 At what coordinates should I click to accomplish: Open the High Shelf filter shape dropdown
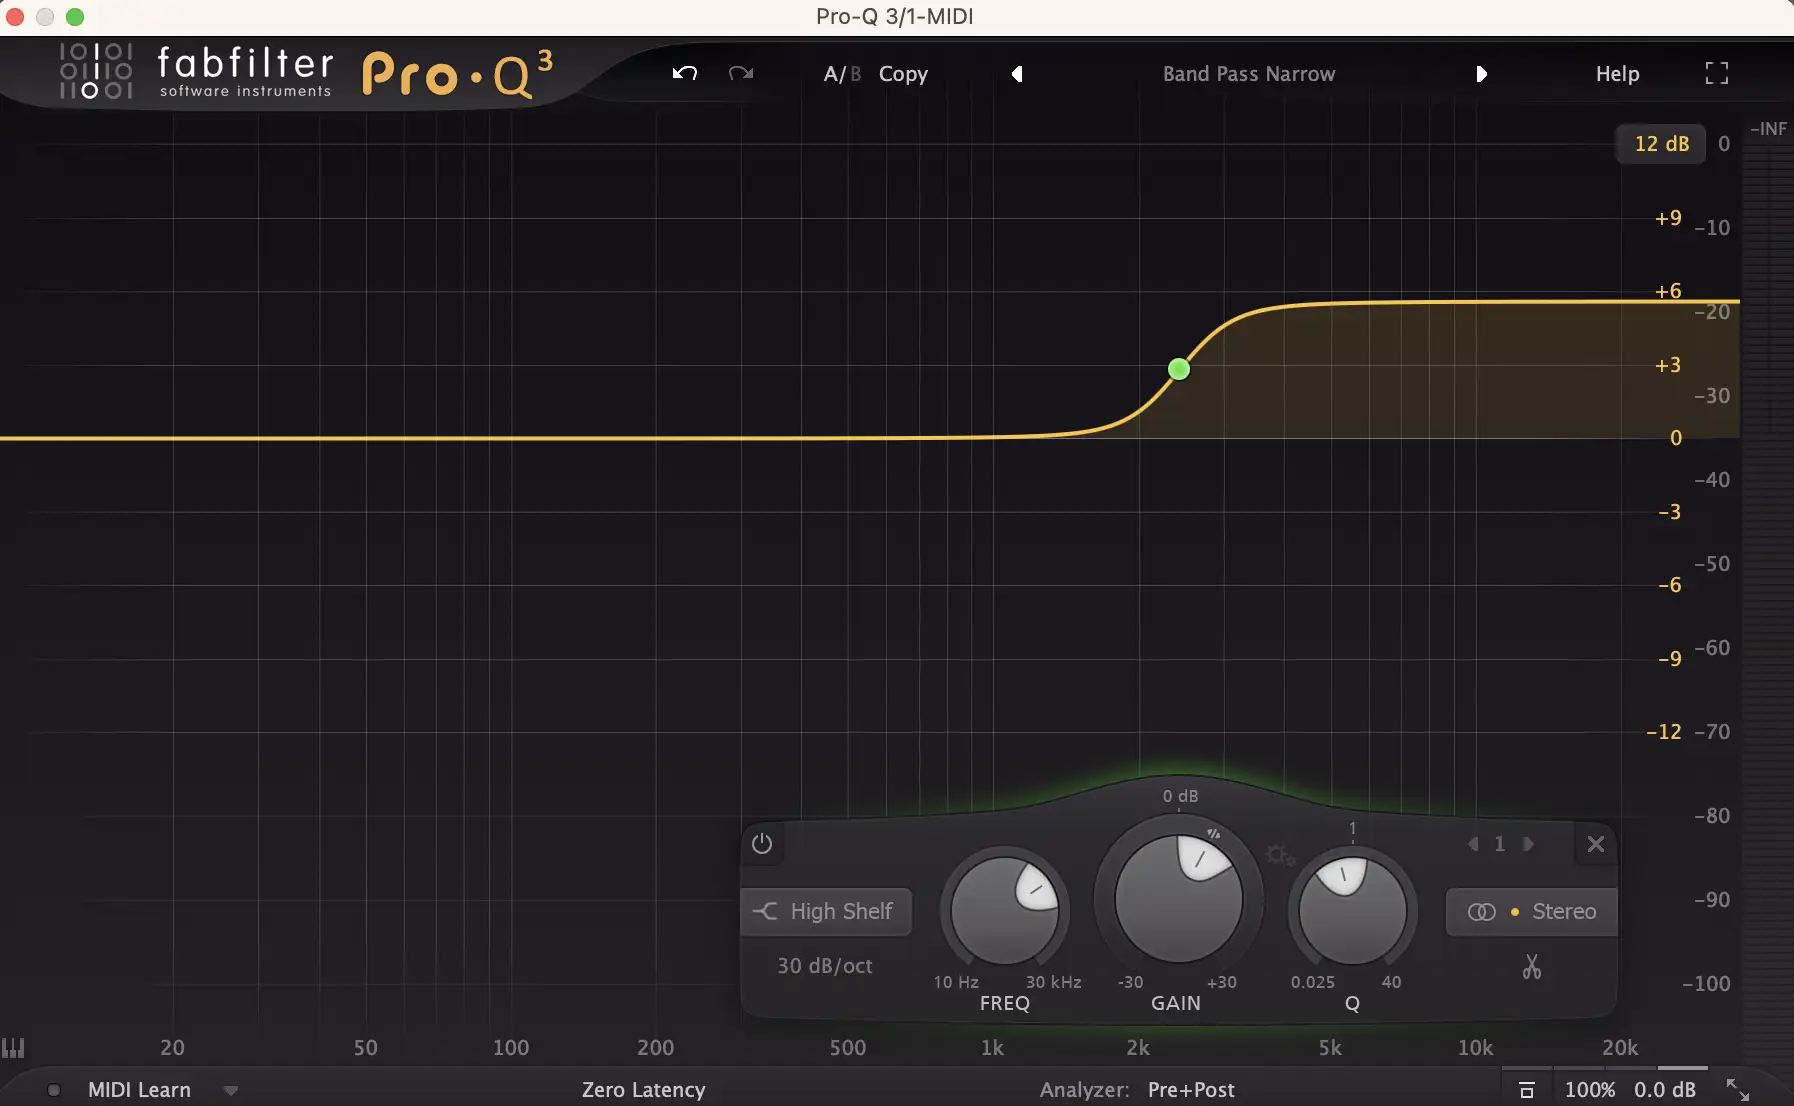click(826, 911)
